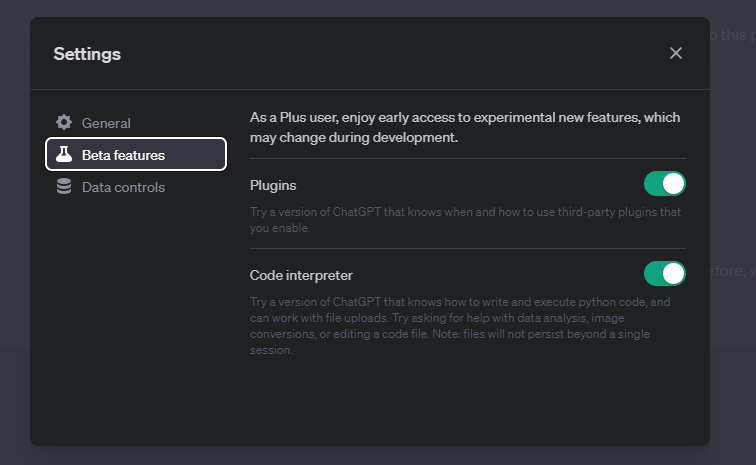Viewport: 756px width, 465px height.
Task: Click the Plugins label text
Action: [273, 186]
